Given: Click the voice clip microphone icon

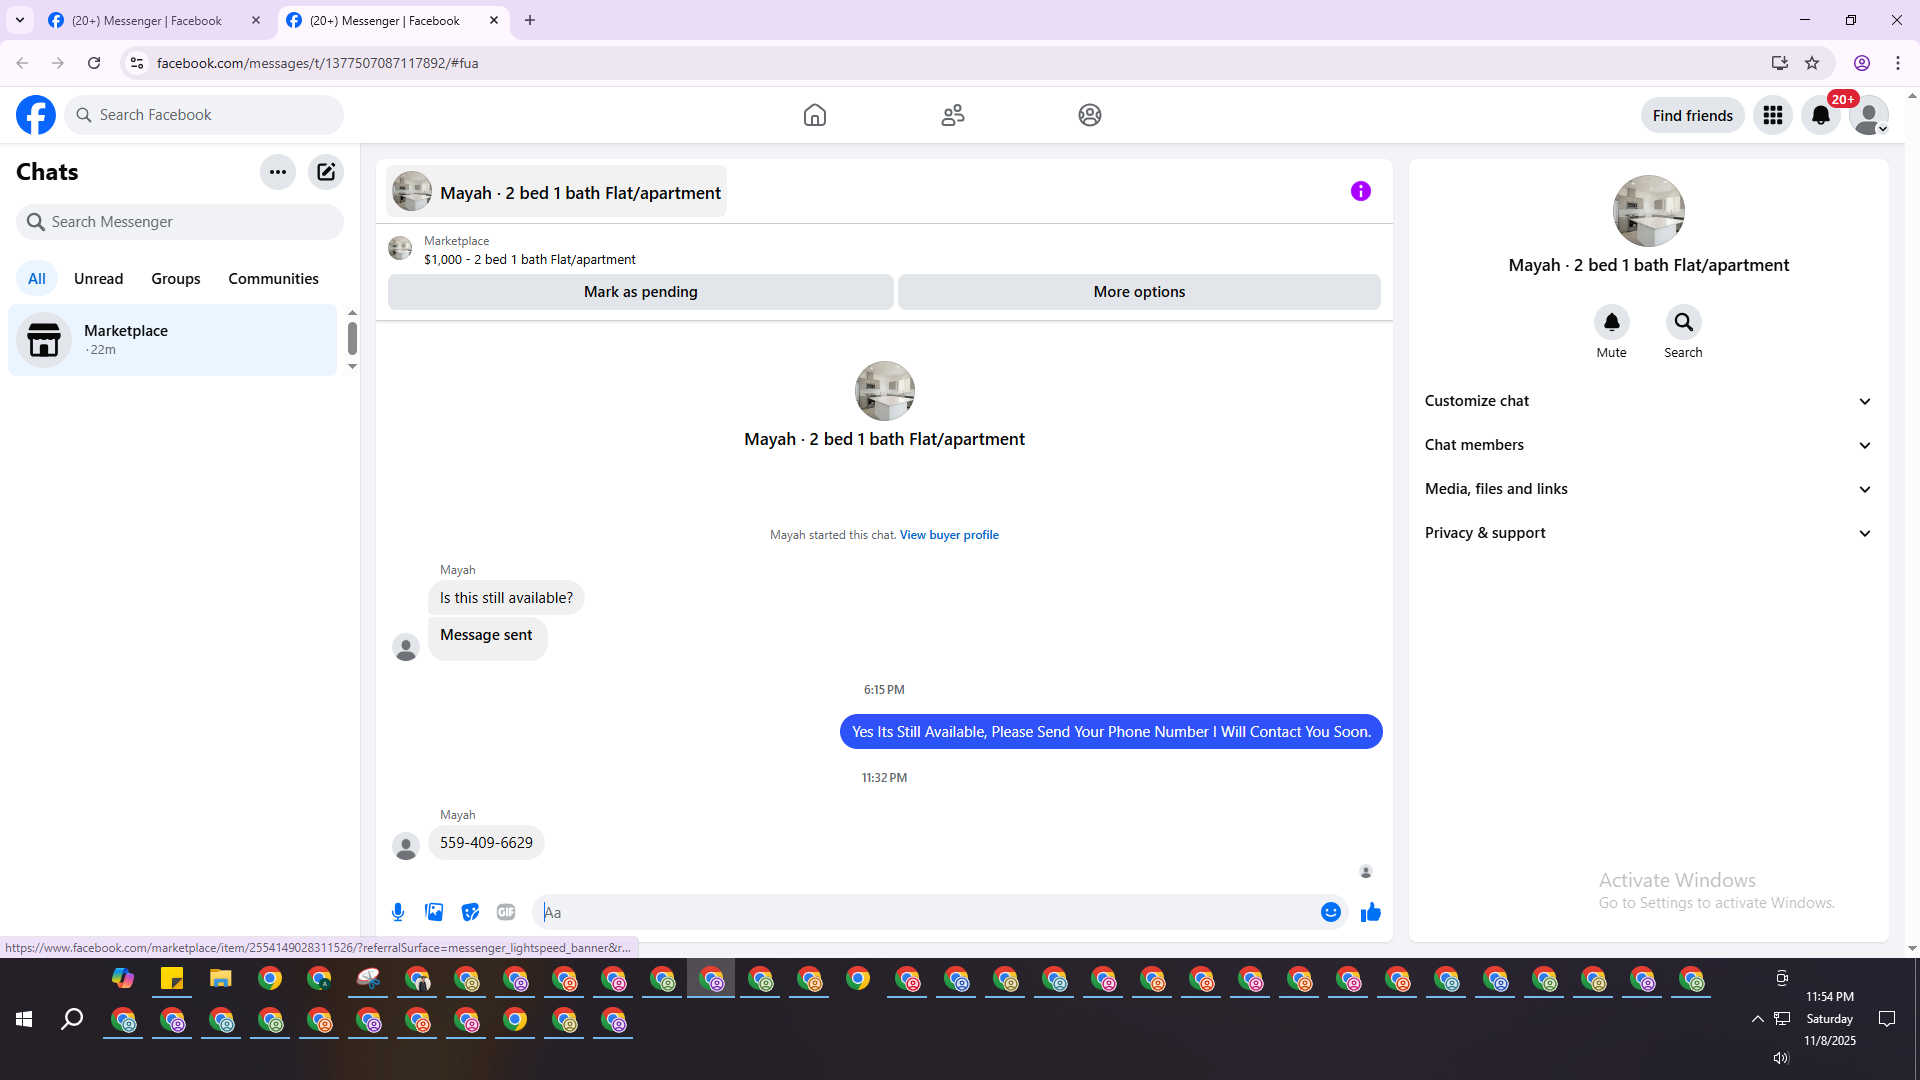Looking at the screenshot, I should 398,912.
